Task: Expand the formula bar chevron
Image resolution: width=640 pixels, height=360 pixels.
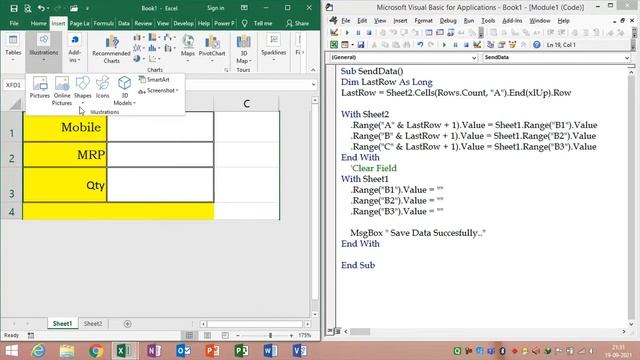Action: tap(313, 85)
